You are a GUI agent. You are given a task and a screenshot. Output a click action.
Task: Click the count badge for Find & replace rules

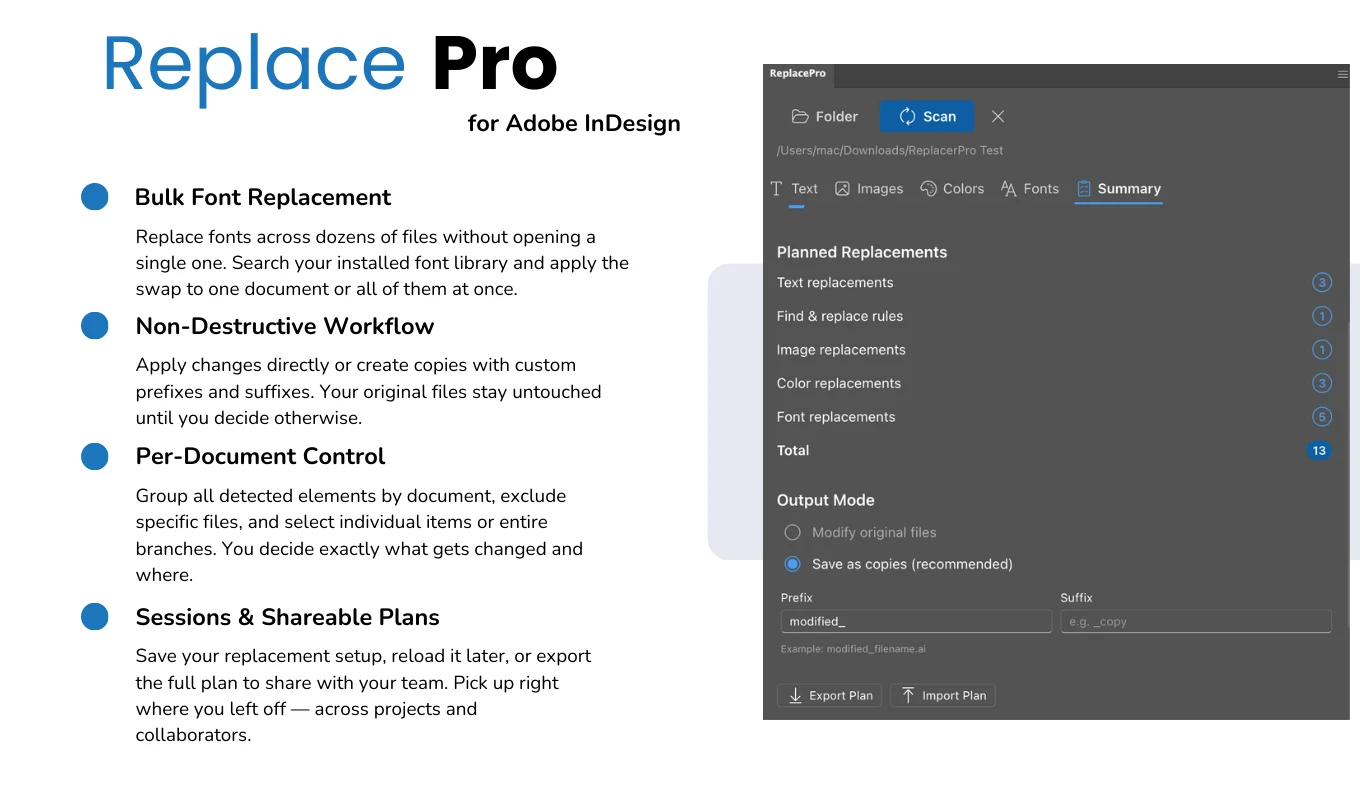(x=1322, y=316)
